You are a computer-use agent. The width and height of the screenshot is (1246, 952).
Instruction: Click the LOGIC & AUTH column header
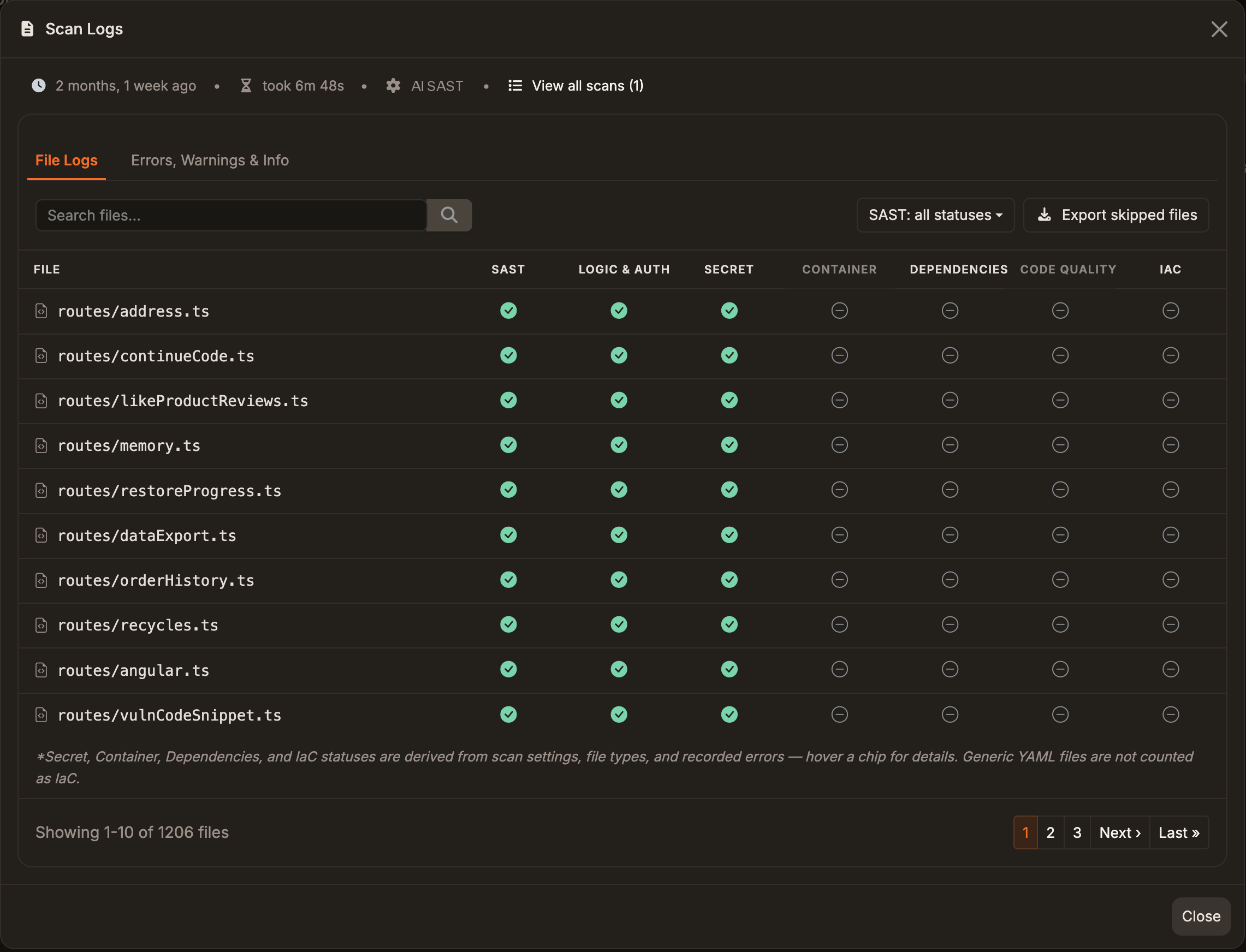click(x=624, y=269)
